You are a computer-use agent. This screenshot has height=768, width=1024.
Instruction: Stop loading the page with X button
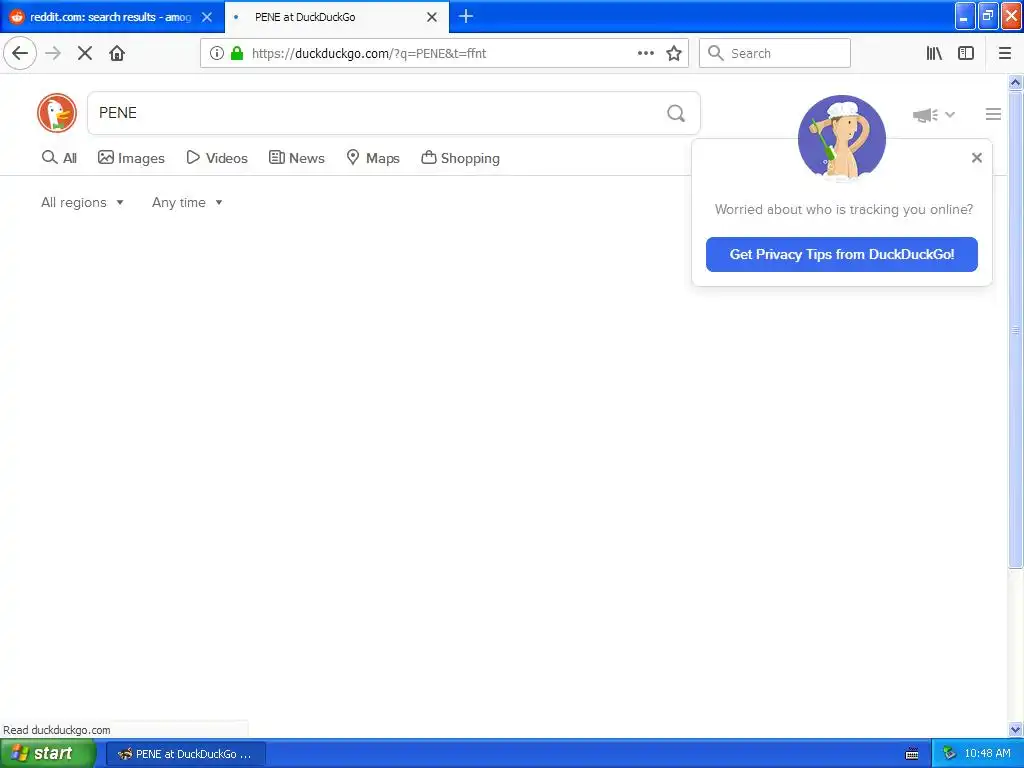pos(85,53)
